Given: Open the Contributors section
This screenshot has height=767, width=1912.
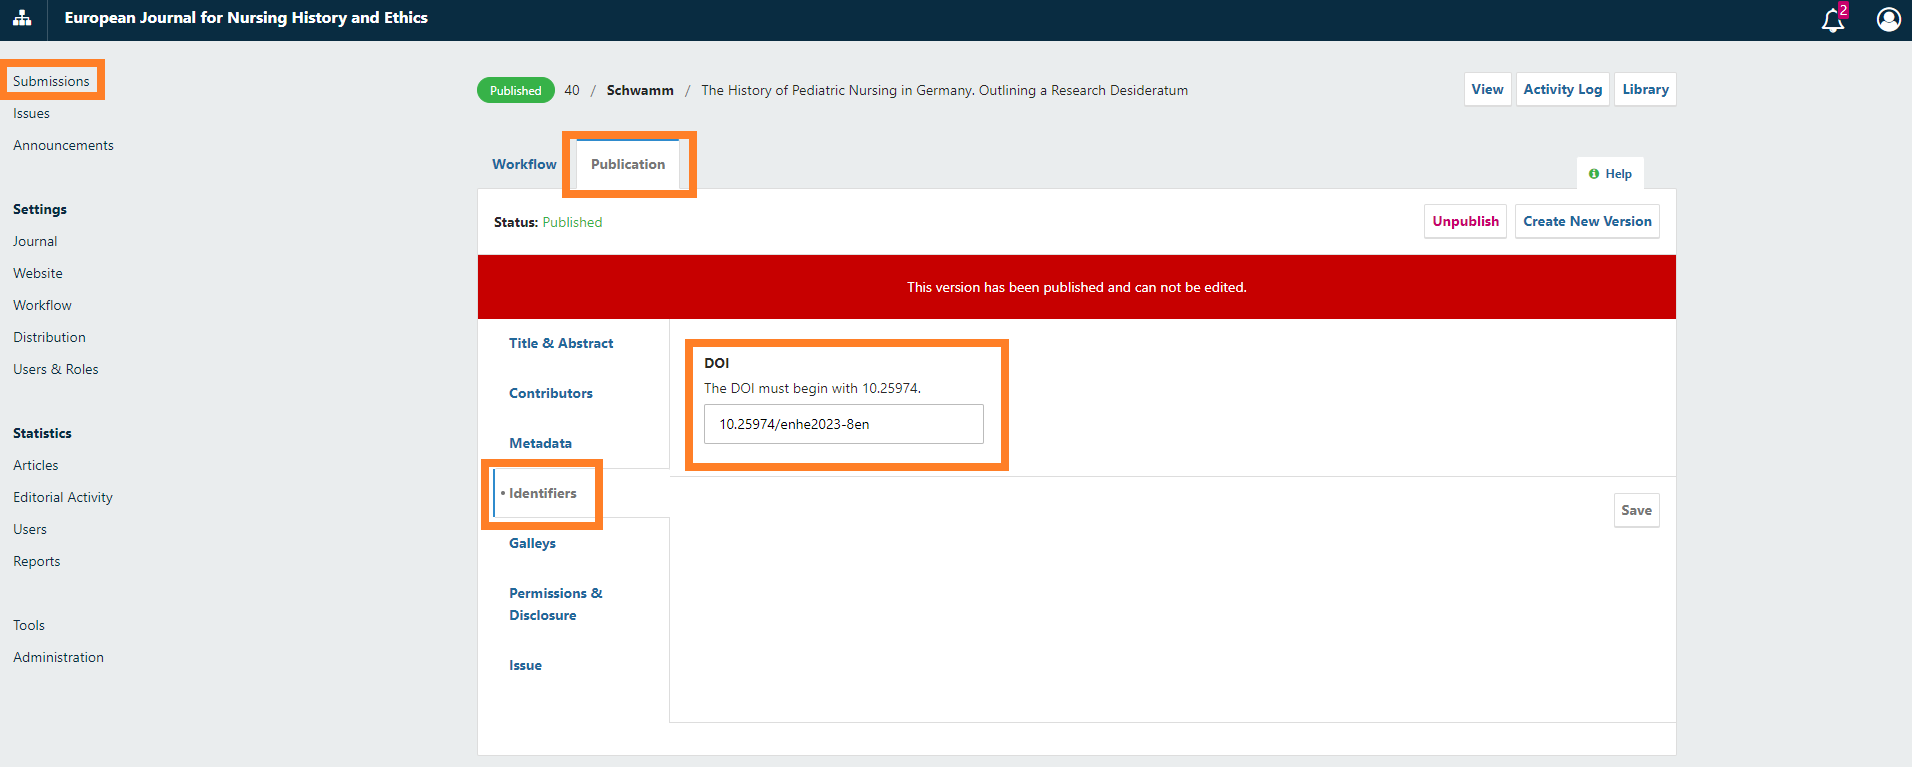Looking at the screenshot, I should [x=551, y=393].
